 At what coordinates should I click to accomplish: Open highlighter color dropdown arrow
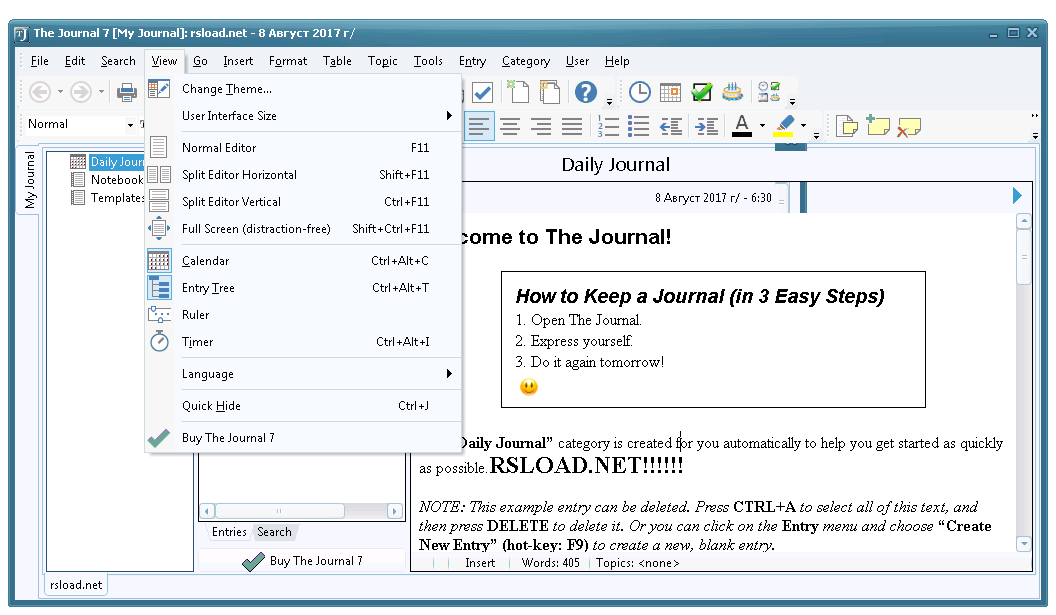click(x=803, y=126)
